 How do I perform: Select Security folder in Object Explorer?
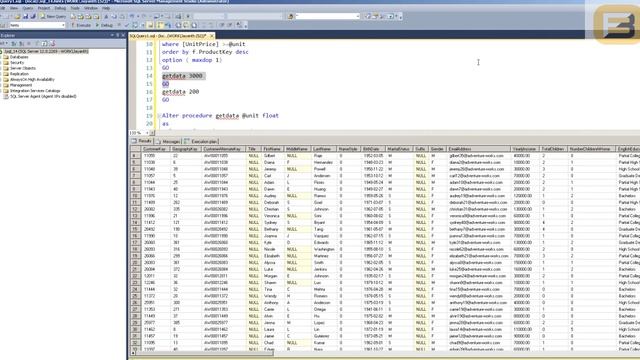click(17, 63)
